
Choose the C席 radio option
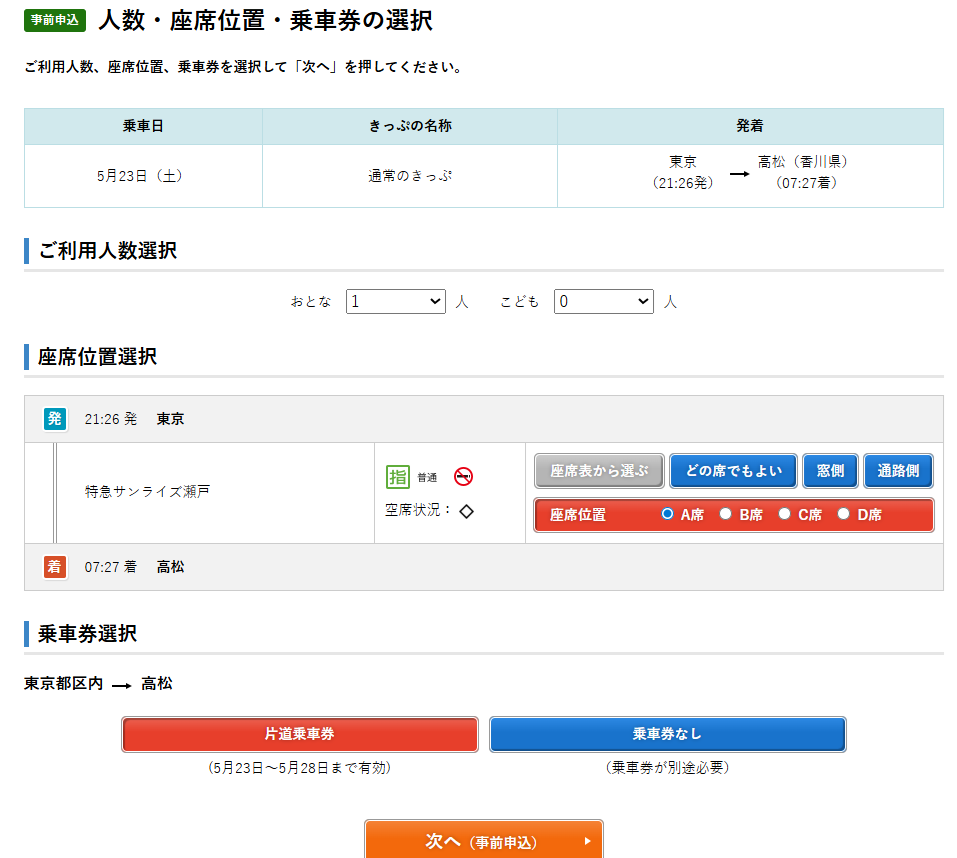(x=785, y=514)
